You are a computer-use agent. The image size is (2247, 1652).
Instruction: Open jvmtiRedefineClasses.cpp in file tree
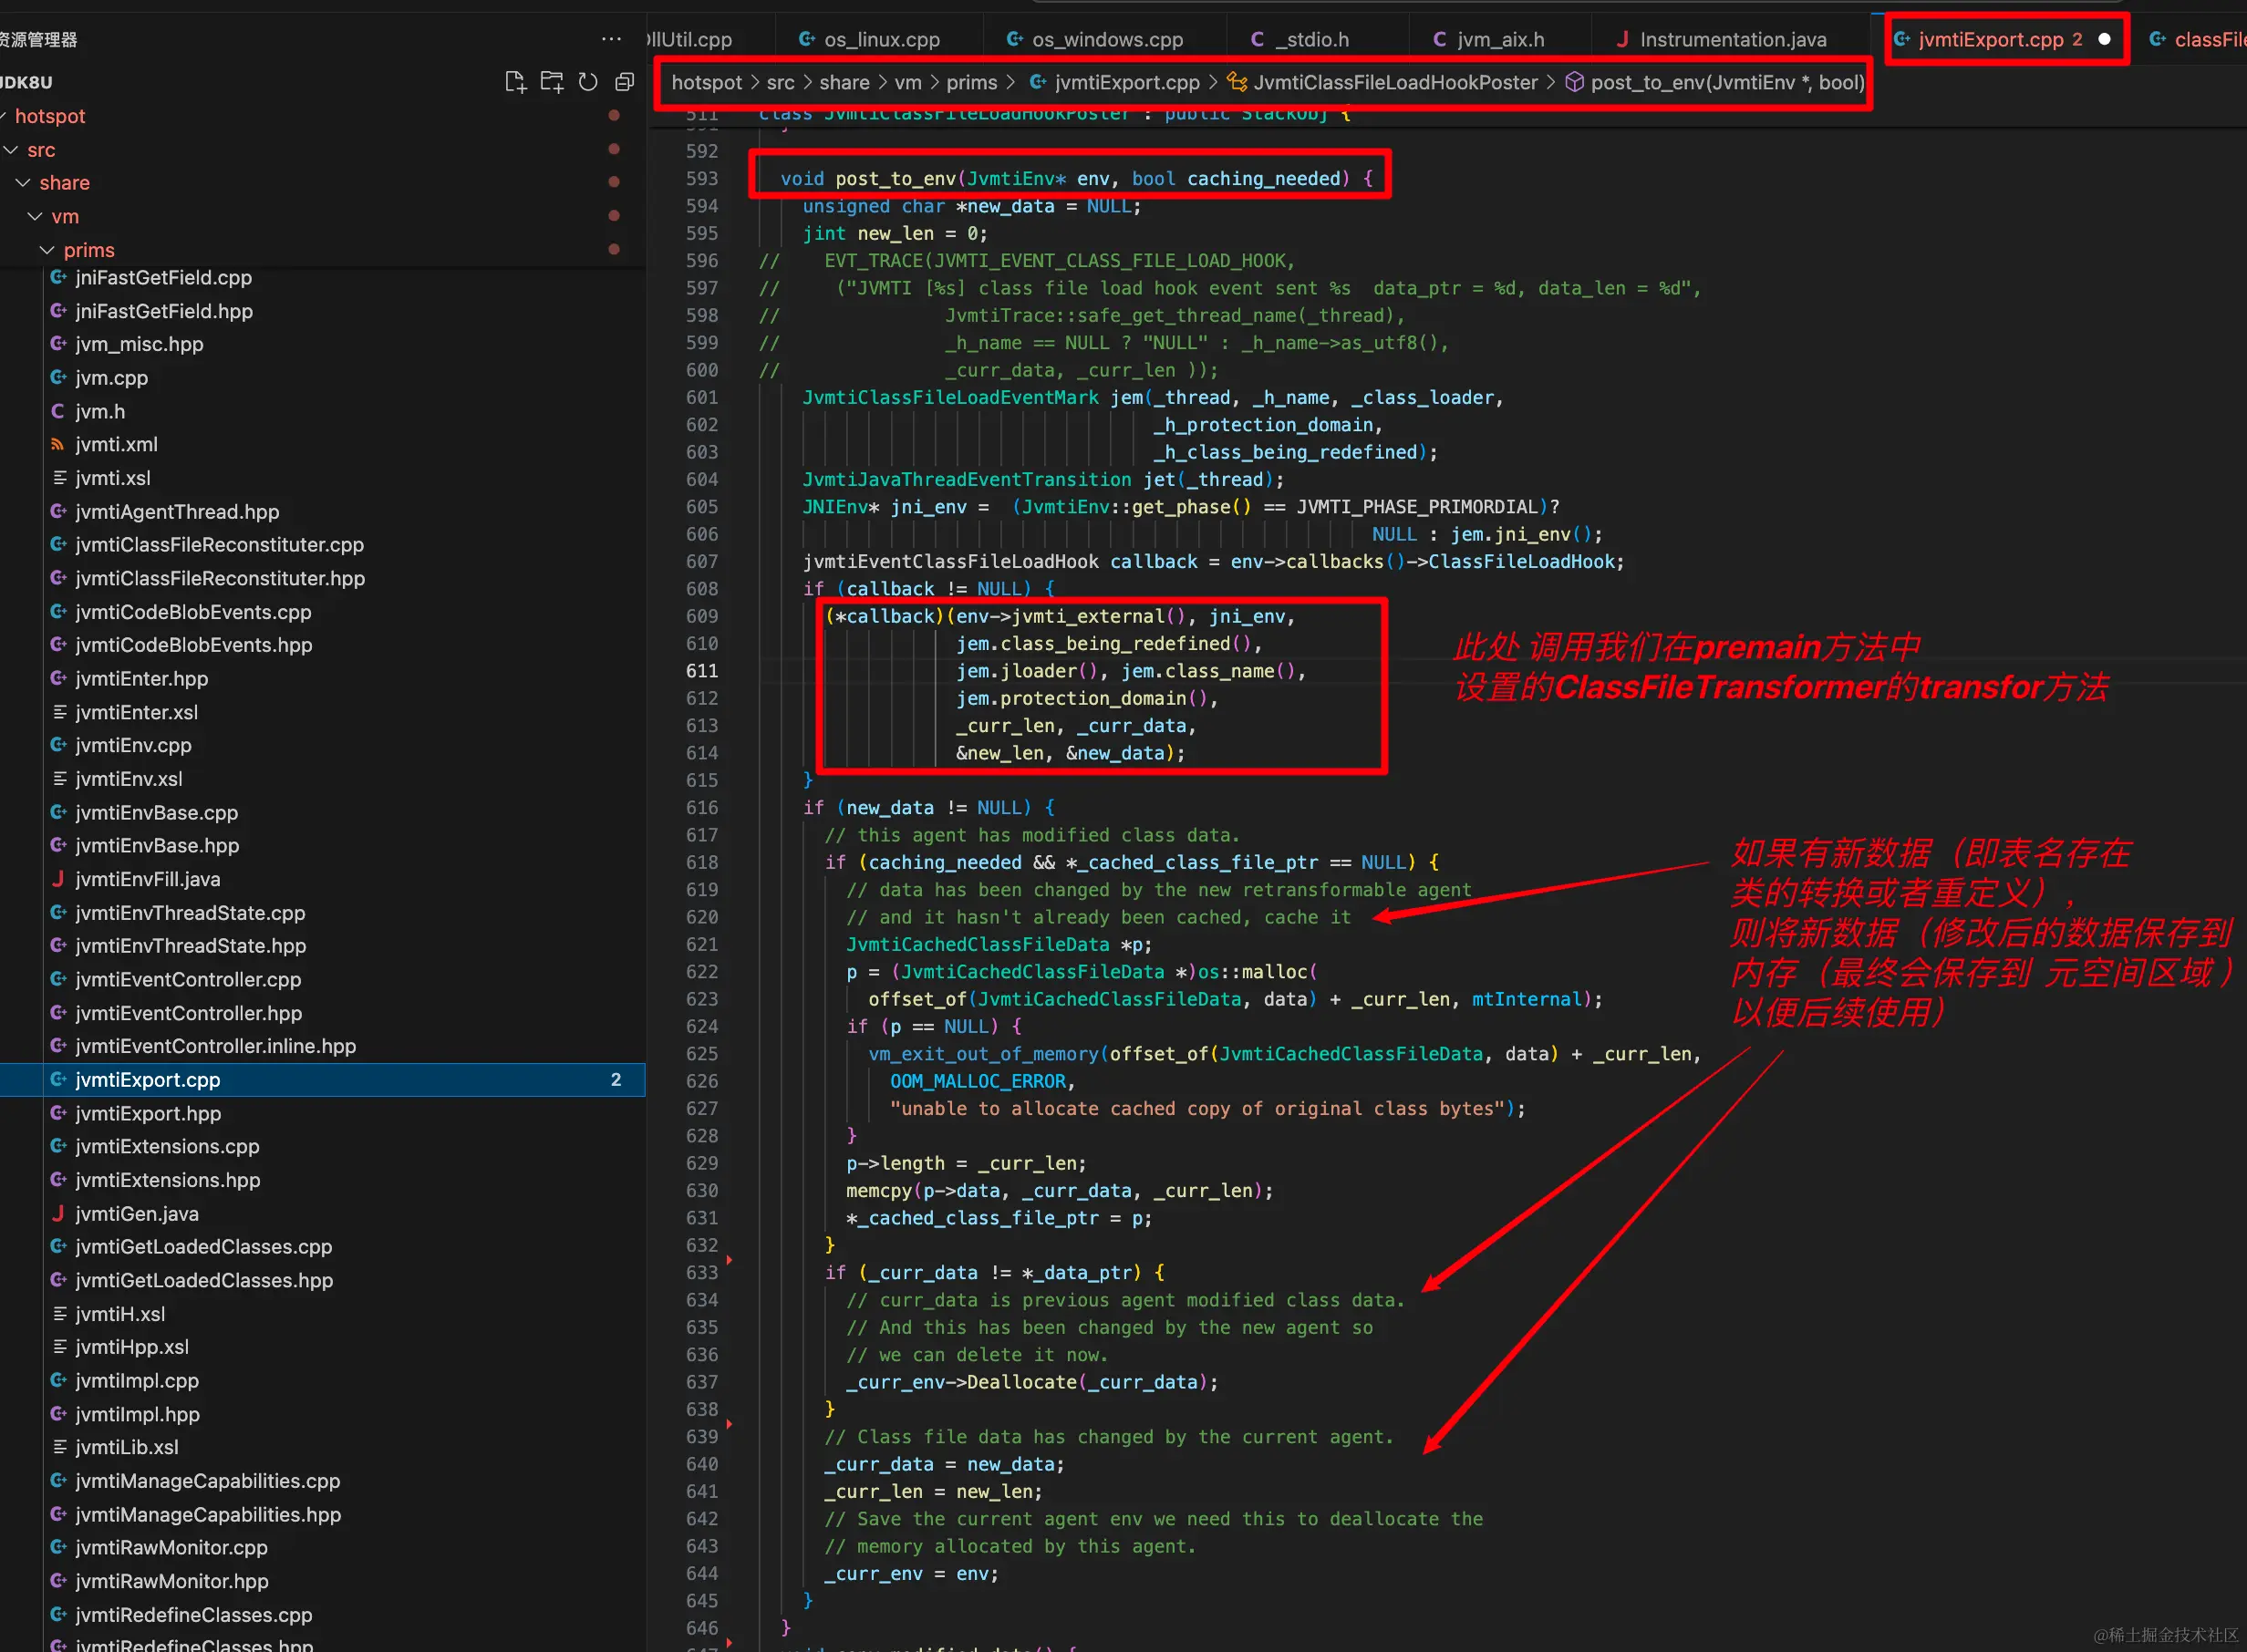click(x=193, y=1614)
